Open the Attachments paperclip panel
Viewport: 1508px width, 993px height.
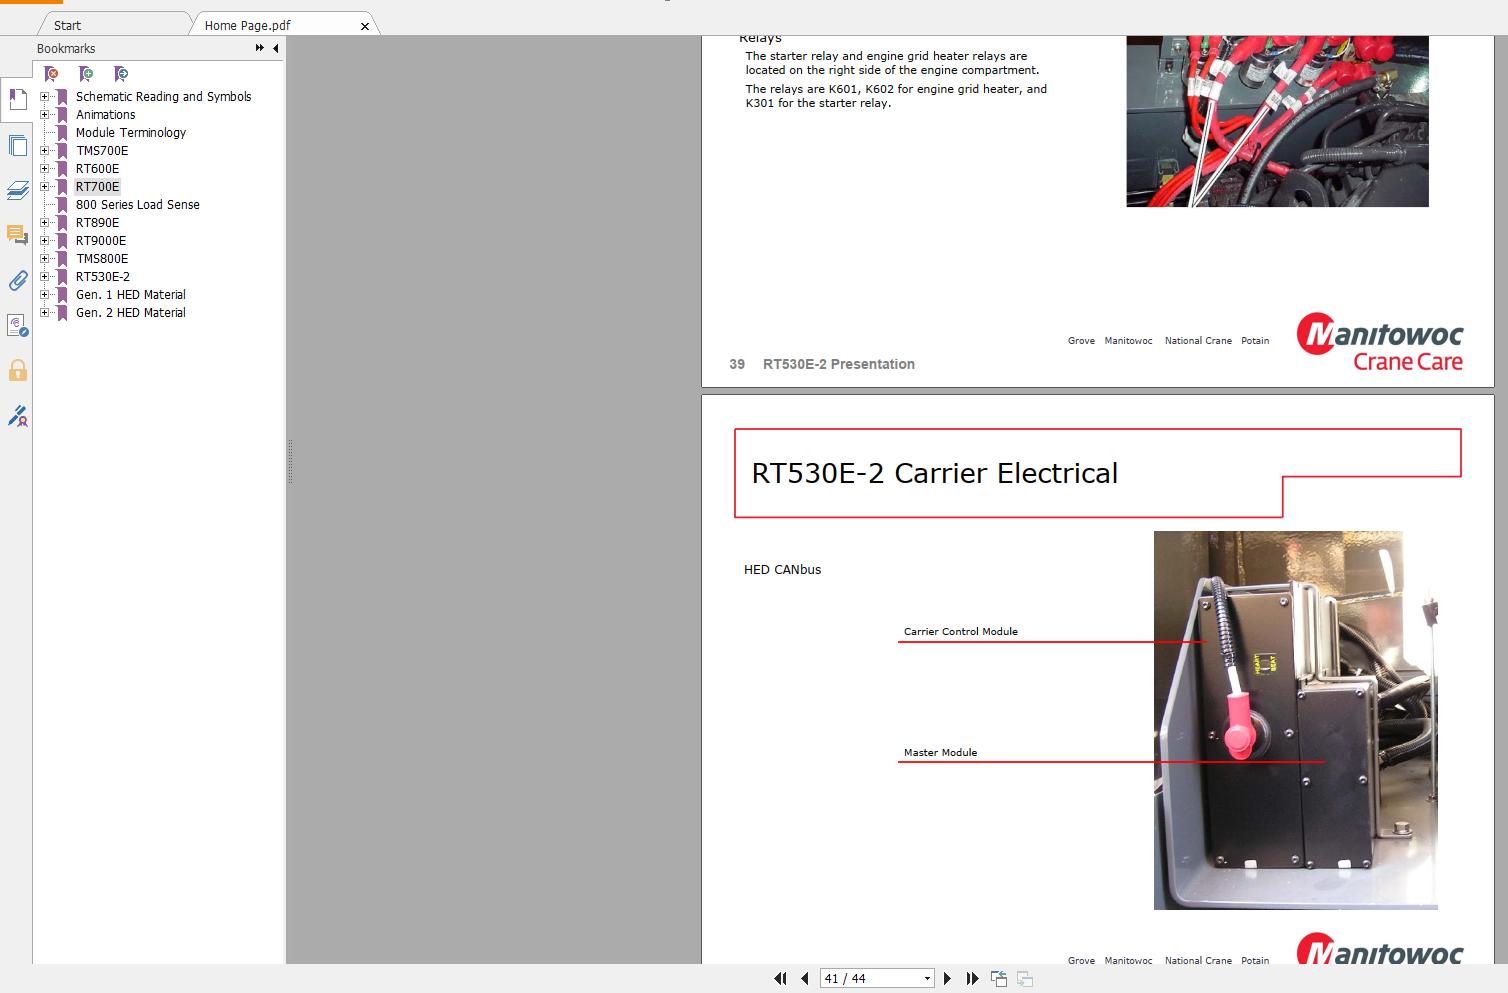17,281
